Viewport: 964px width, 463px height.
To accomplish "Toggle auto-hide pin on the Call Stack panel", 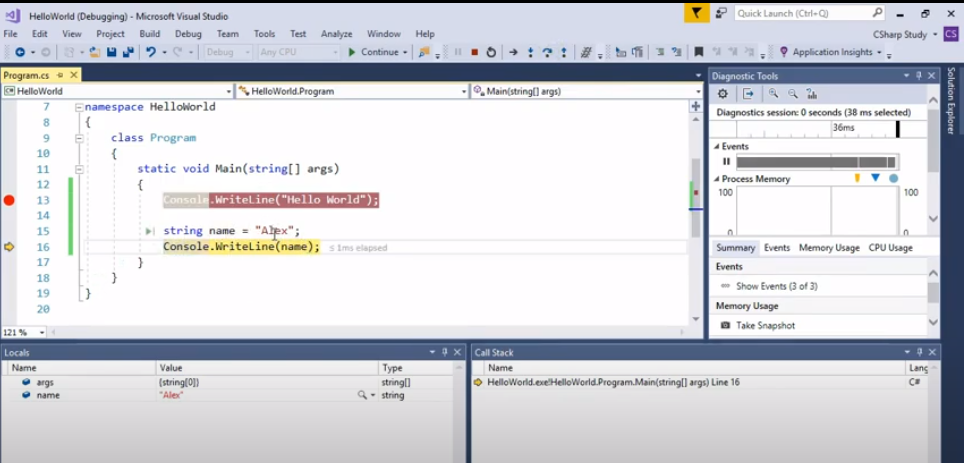I will pos(920,352).
